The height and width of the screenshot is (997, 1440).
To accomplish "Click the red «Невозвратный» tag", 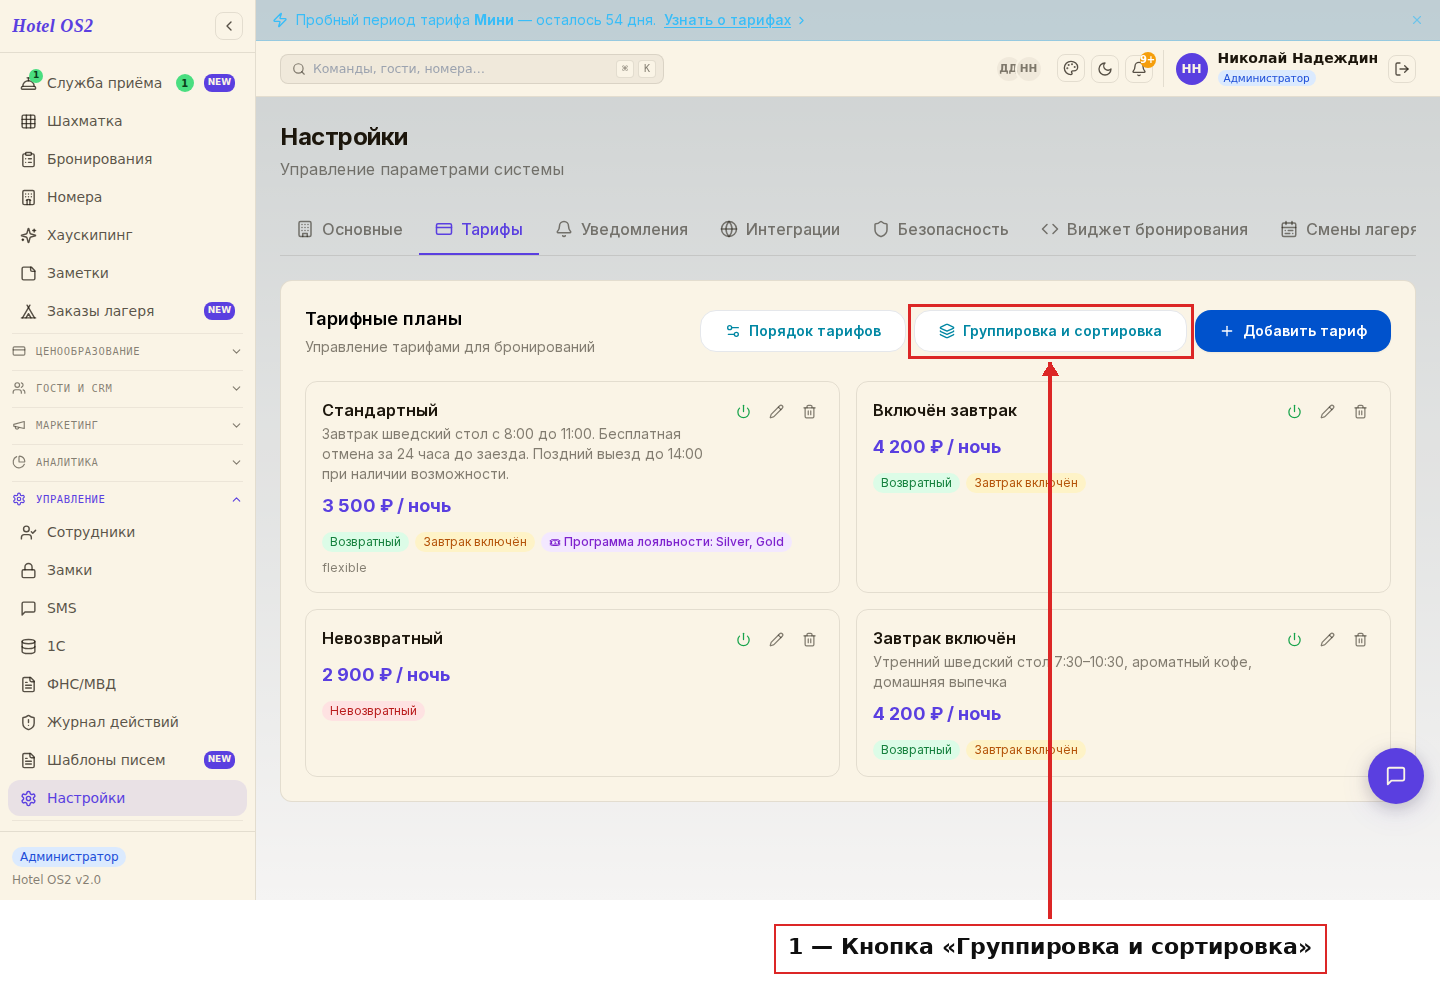I will [x=373, y=711].
